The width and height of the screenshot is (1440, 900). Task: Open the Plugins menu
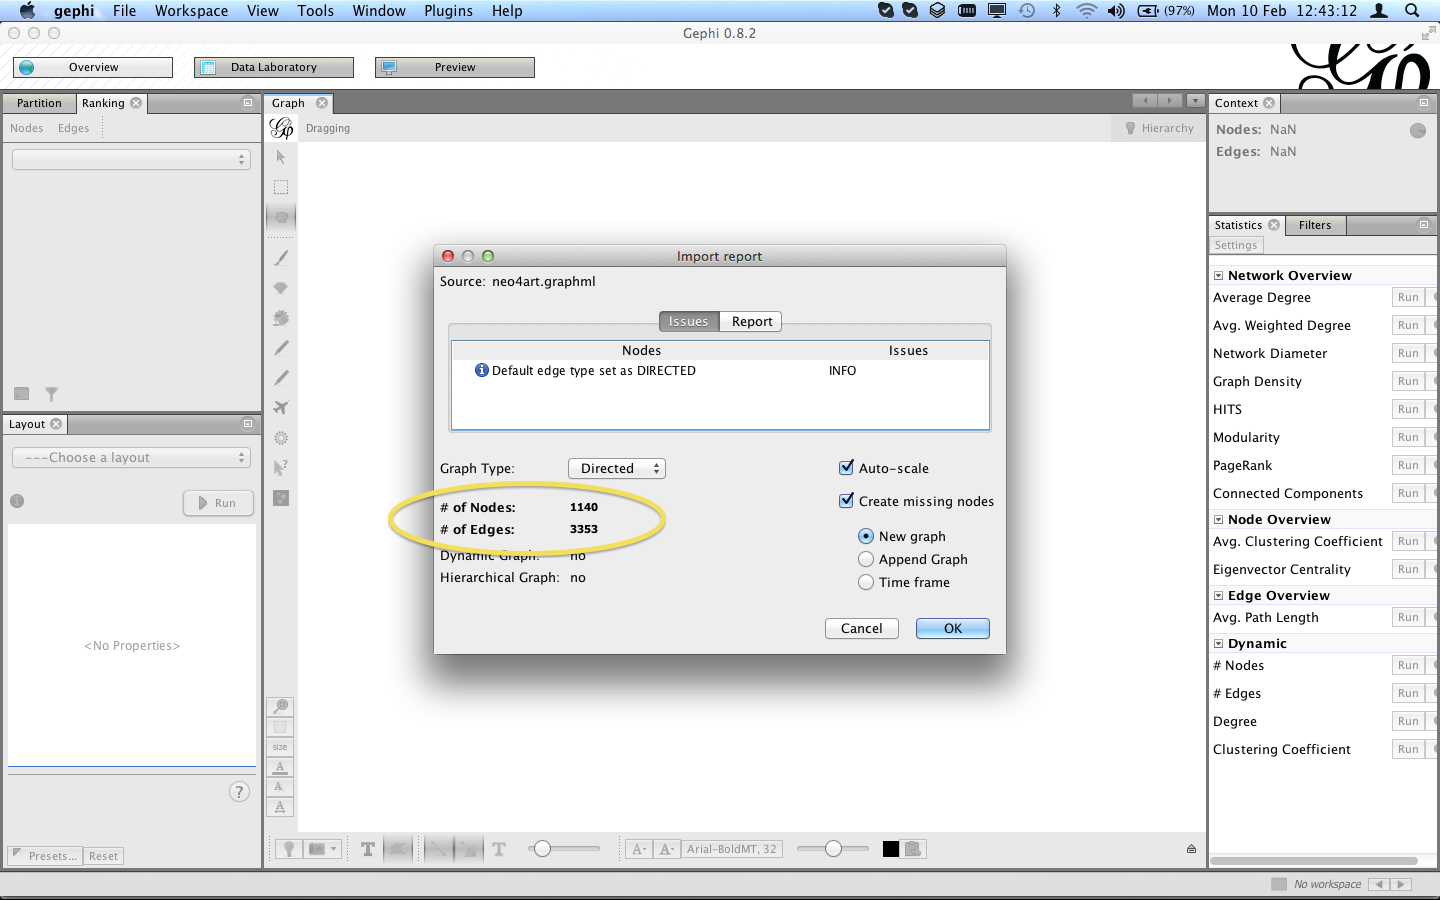(x=448, y=10)
